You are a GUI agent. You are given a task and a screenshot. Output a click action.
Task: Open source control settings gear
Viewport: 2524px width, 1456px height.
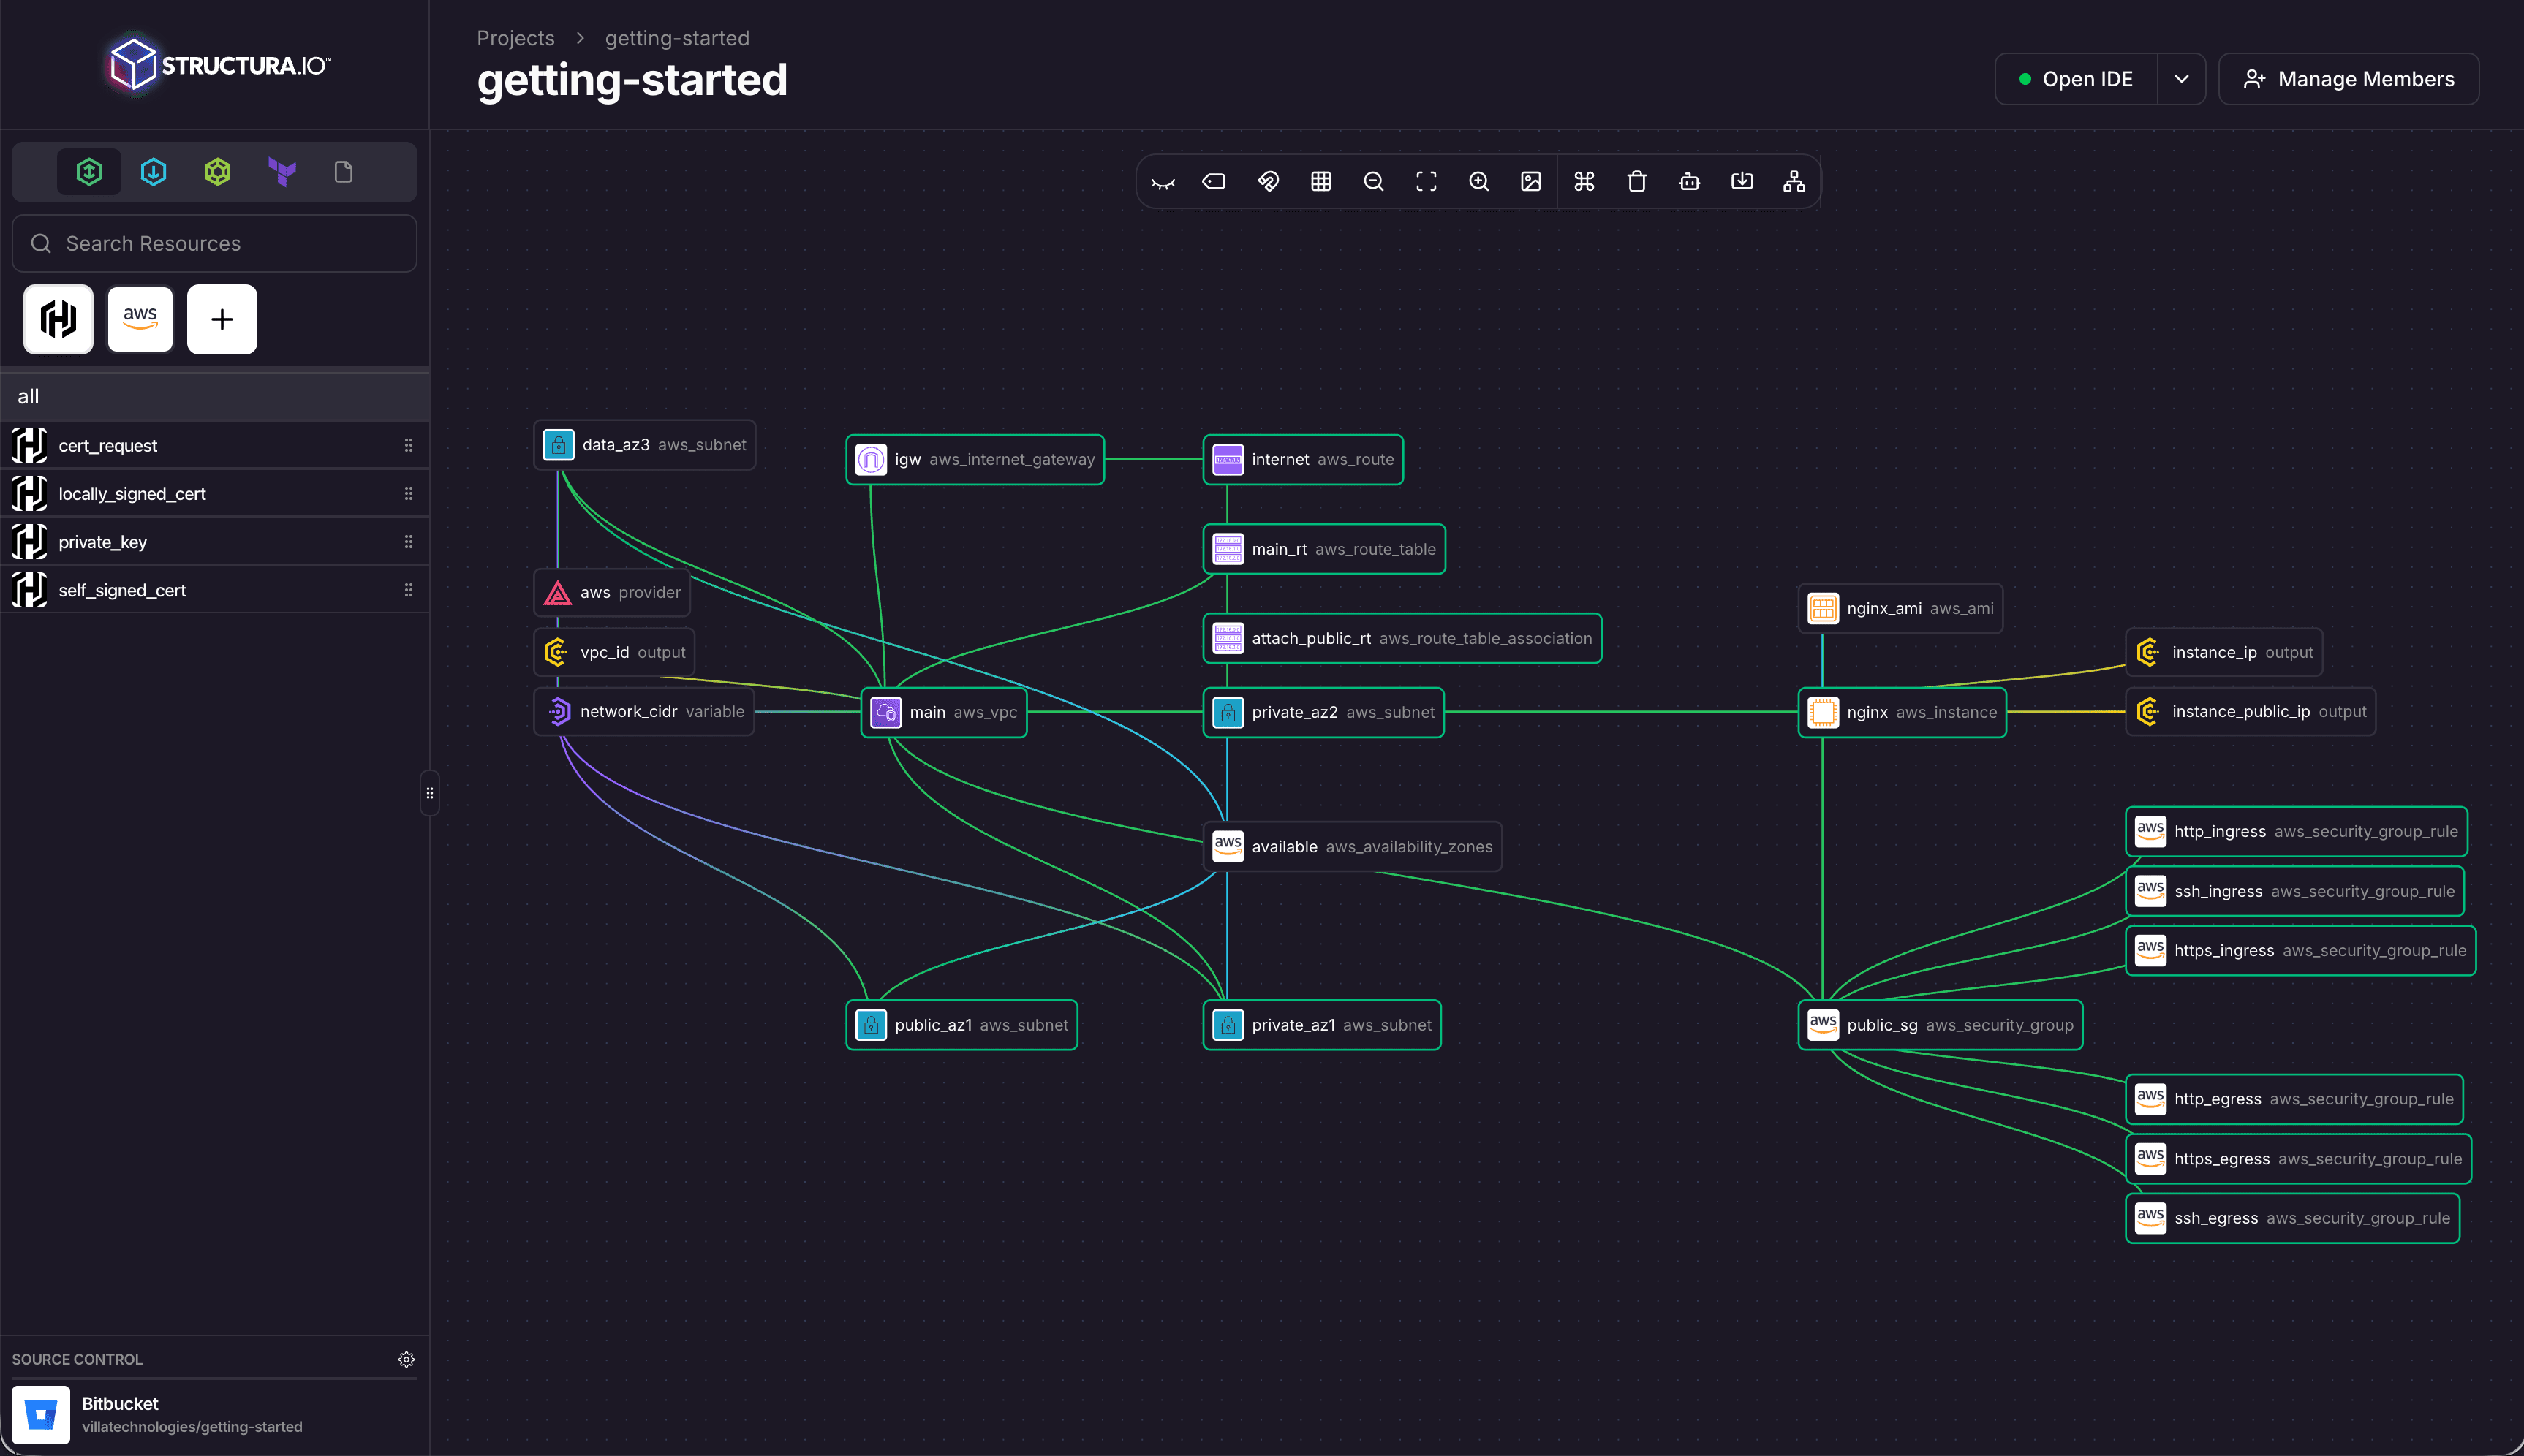coord(406,1359)
